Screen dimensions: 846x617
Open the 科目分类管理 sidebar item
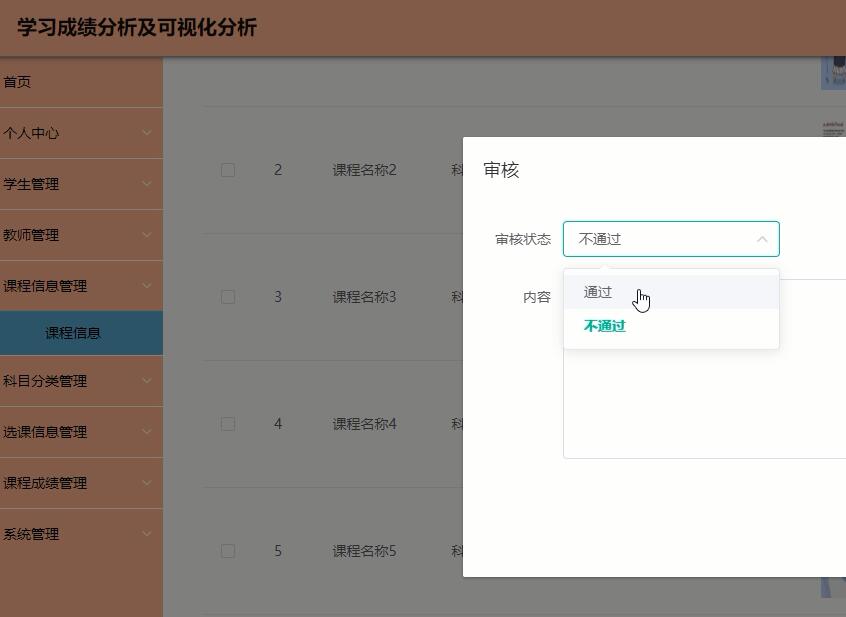coord(81,381)
